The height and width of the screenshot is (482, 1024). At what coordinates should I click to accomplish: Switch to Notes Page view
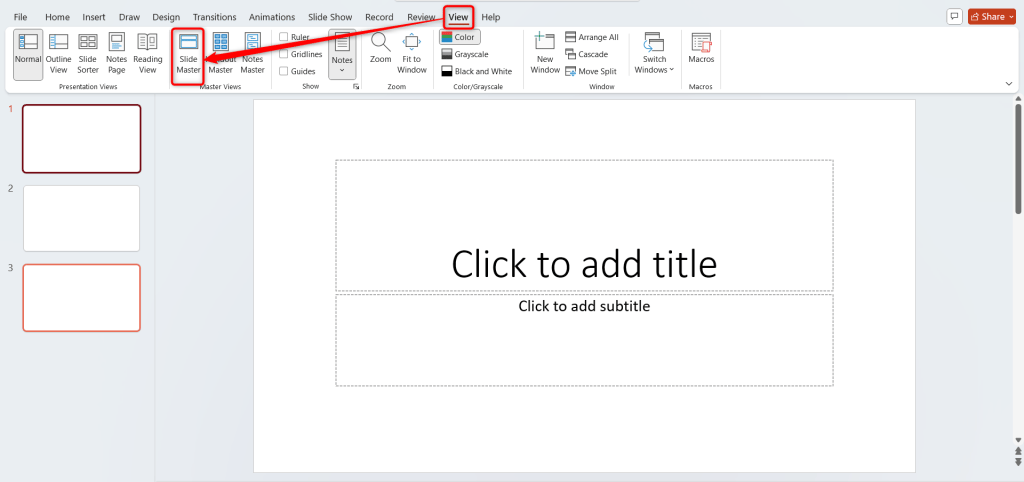117,54
